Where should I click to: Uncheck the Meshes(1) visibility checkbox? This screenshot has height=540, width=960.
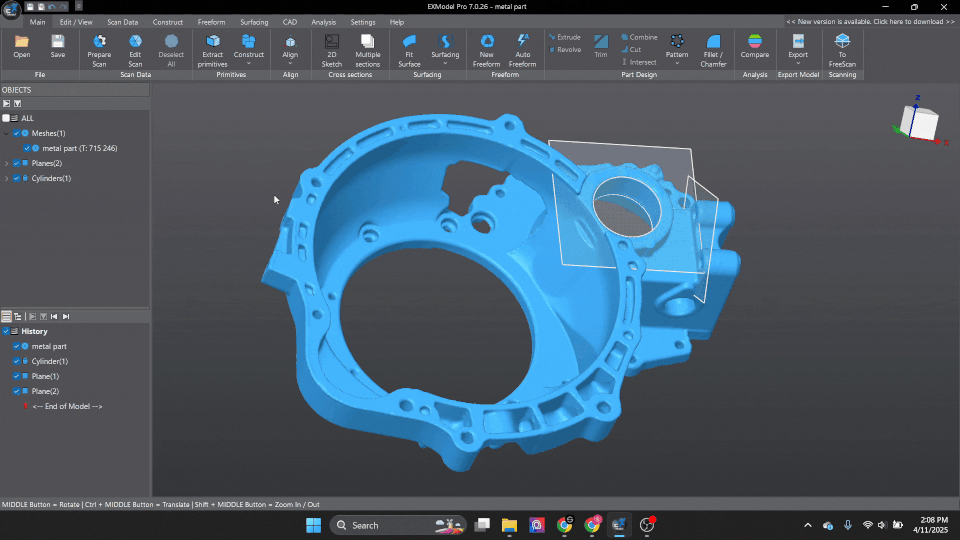click(x=17, y=133)
